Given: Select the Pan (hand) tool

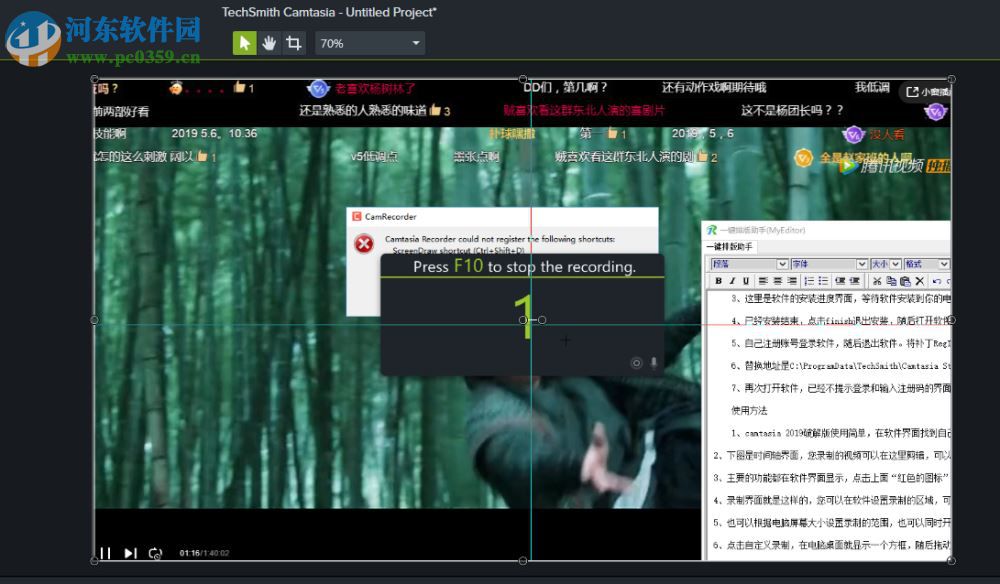Looking at the screenshot, I should [x=268, y=43].
